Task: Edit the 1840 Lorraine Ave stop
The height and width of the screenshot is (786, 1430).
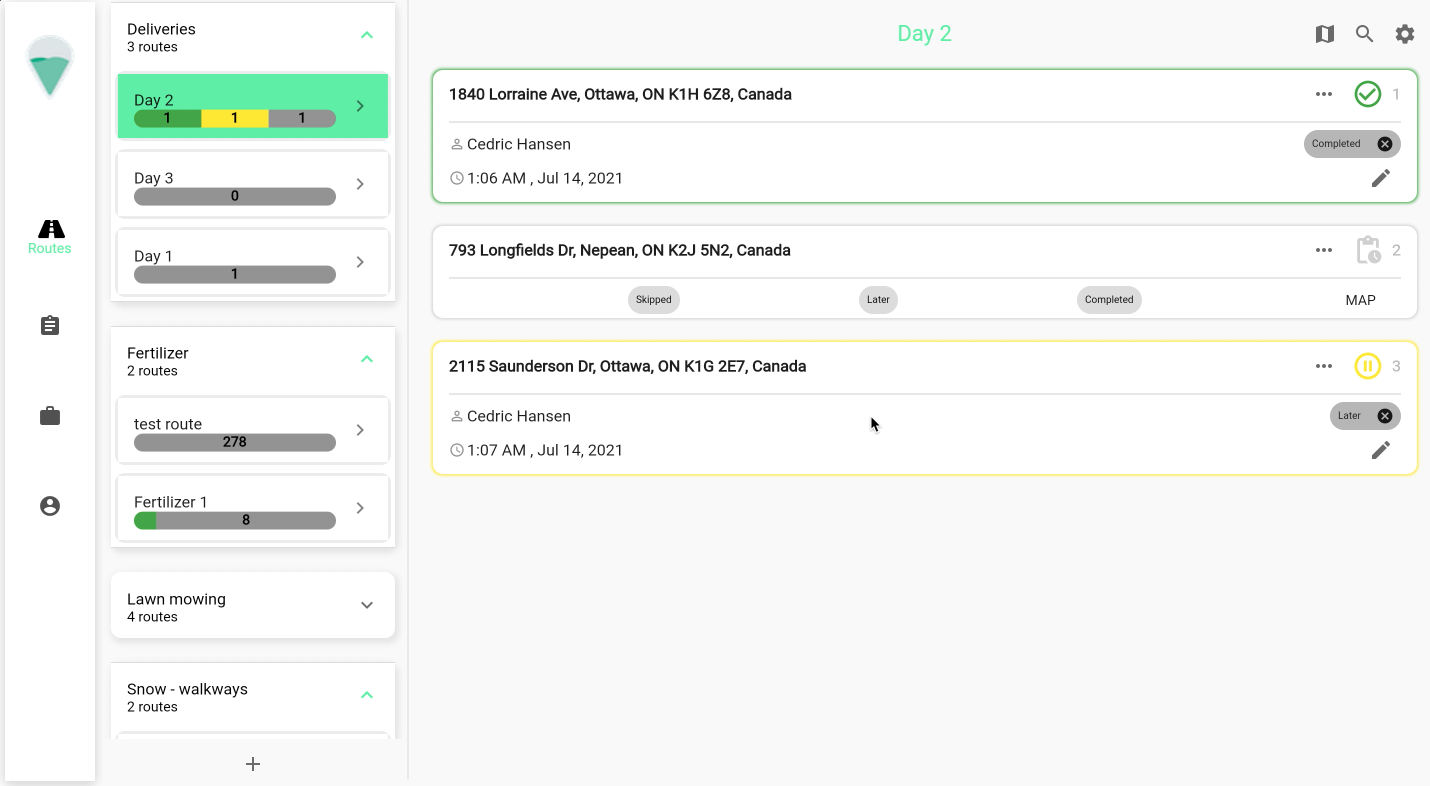Action: [1380, 178]
